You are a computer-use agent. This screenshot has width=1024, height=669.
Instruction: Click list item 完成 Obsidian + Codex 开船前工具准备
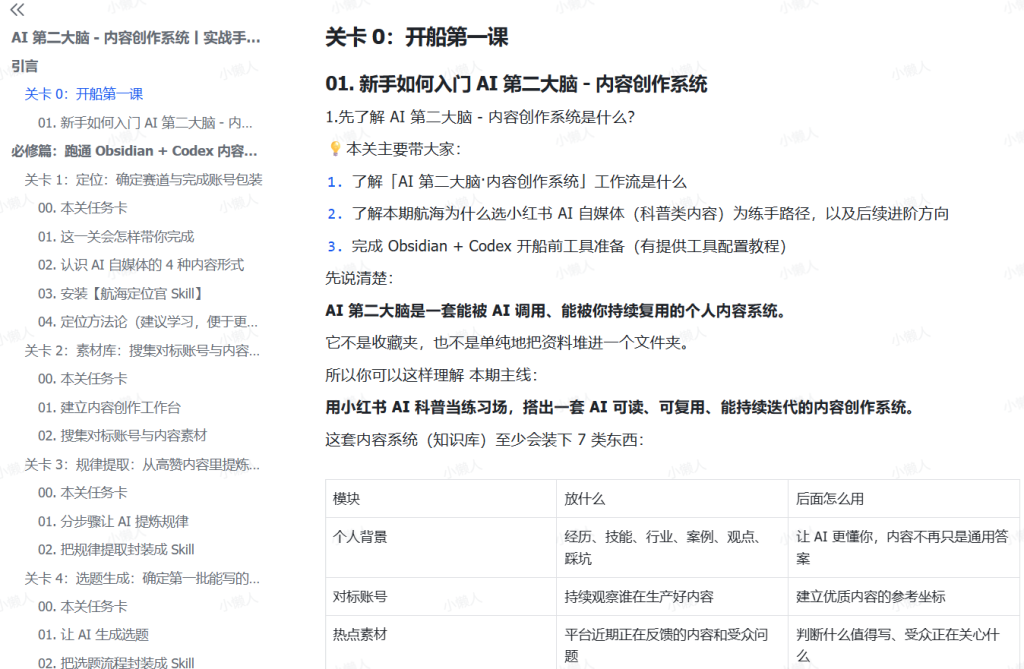point(568,246)
